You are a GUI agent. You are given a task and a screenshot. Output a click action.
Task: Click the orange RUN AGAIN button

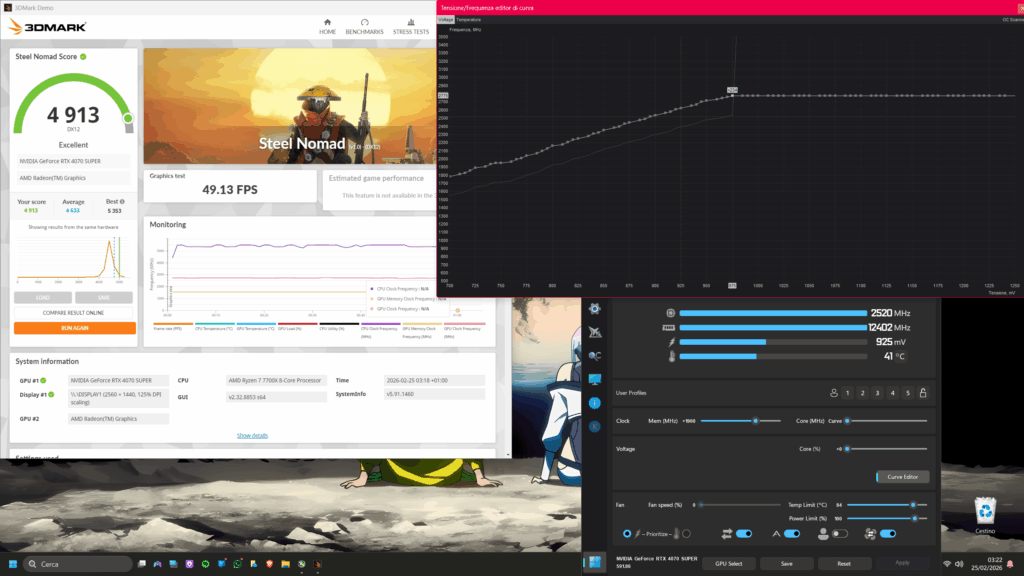(75, 328)
